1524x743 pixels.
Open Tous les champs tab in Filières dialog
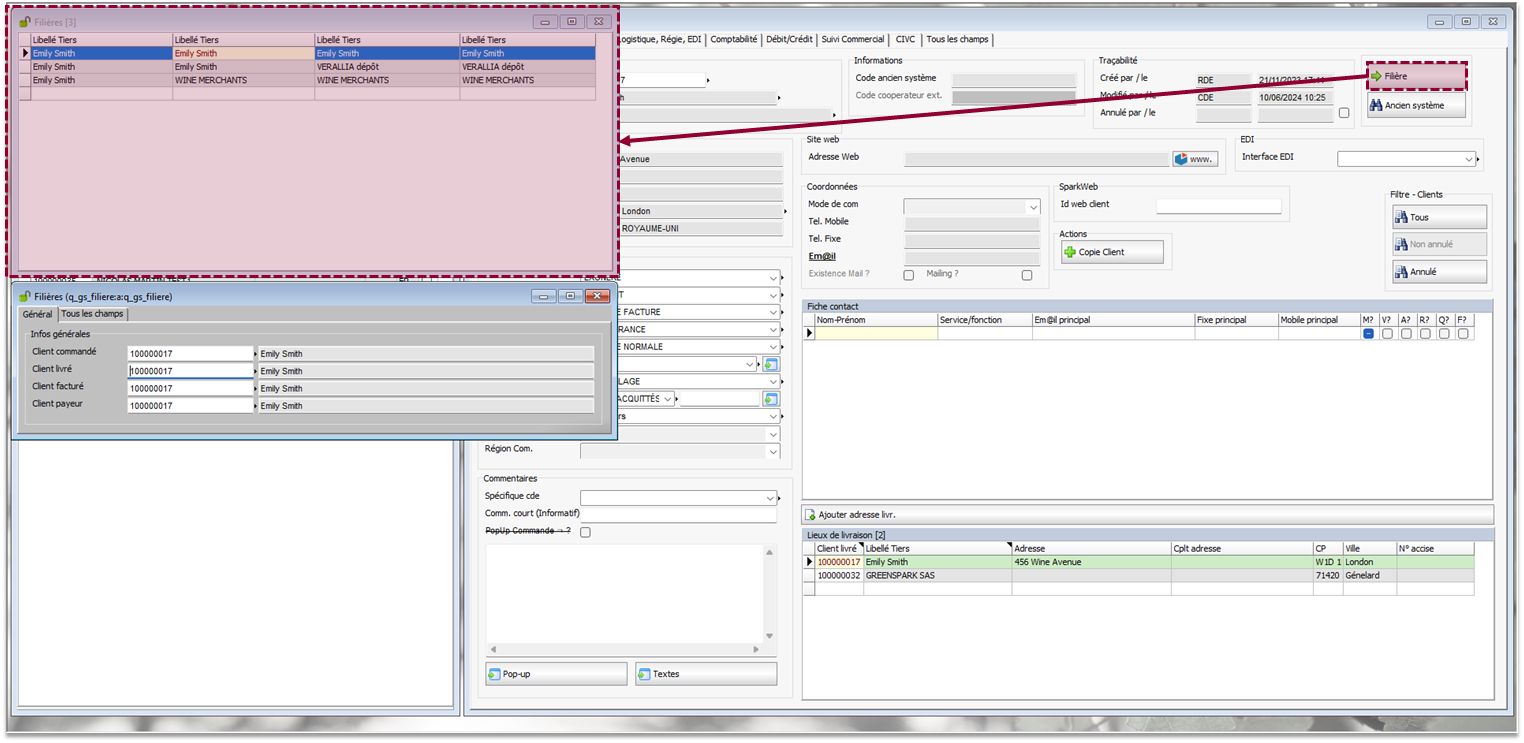coord(93,314)
